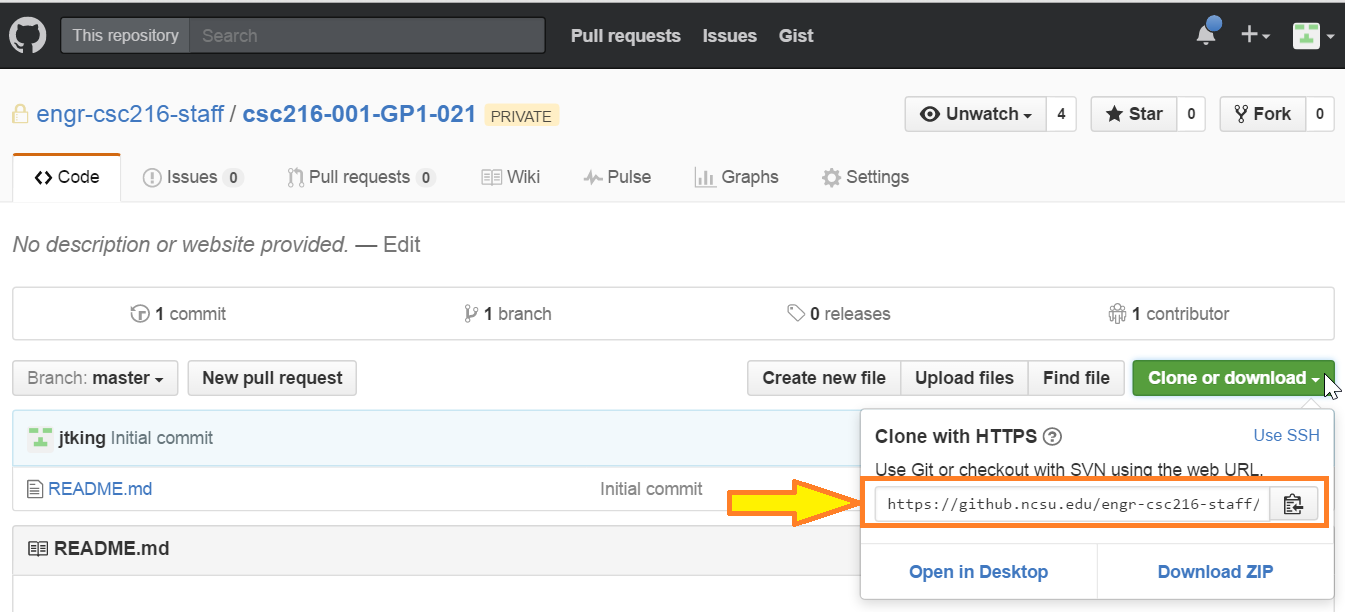Switch to the Issues tab
Screen dimensions: 1345x612
pos(193,177)
